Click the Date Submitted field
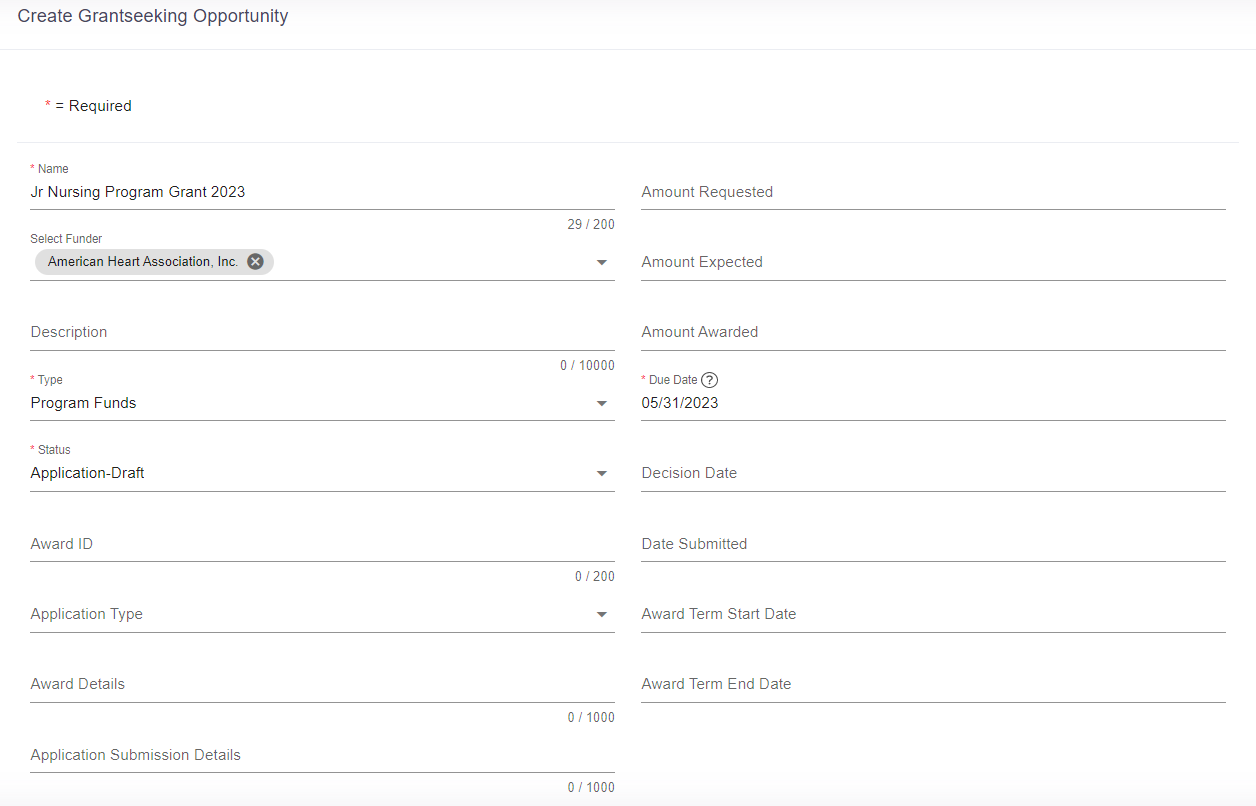Screen dimensions: 1256x806 pyautogui.click(x=933, y=544)
